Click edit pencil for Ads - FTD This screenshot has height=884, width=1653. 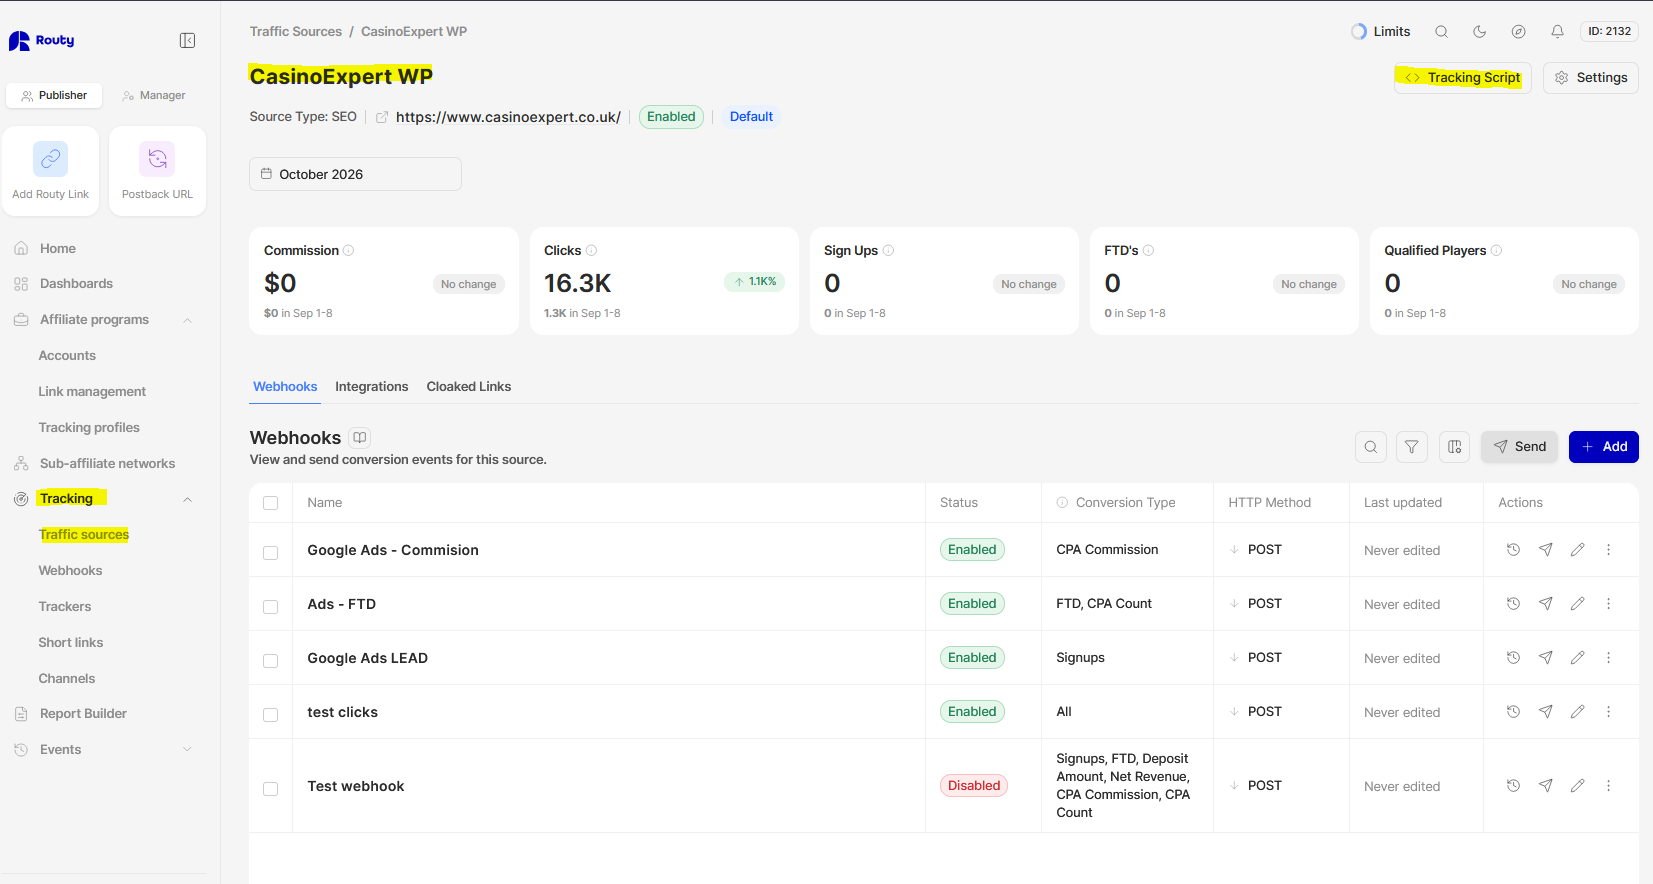(x=1577, y=604)
